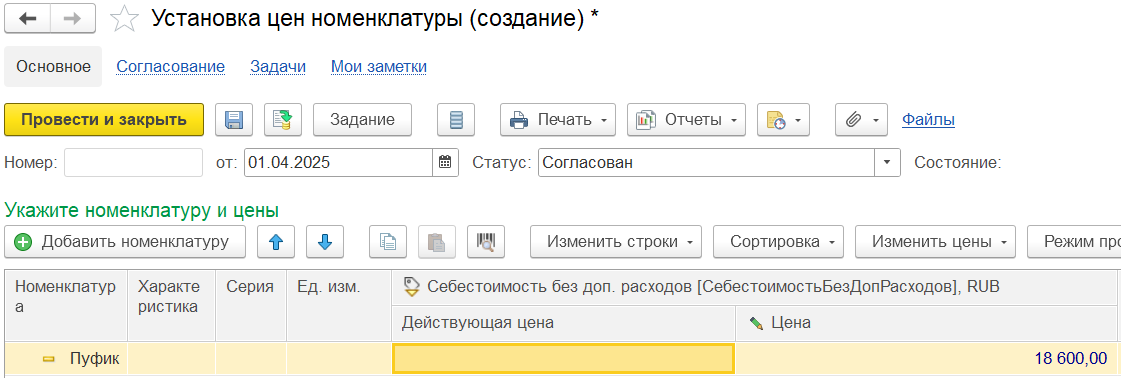Expand the Статус dropdown arrow
The width and height of the screenshot is (1121, 378).
pos(887,162)
